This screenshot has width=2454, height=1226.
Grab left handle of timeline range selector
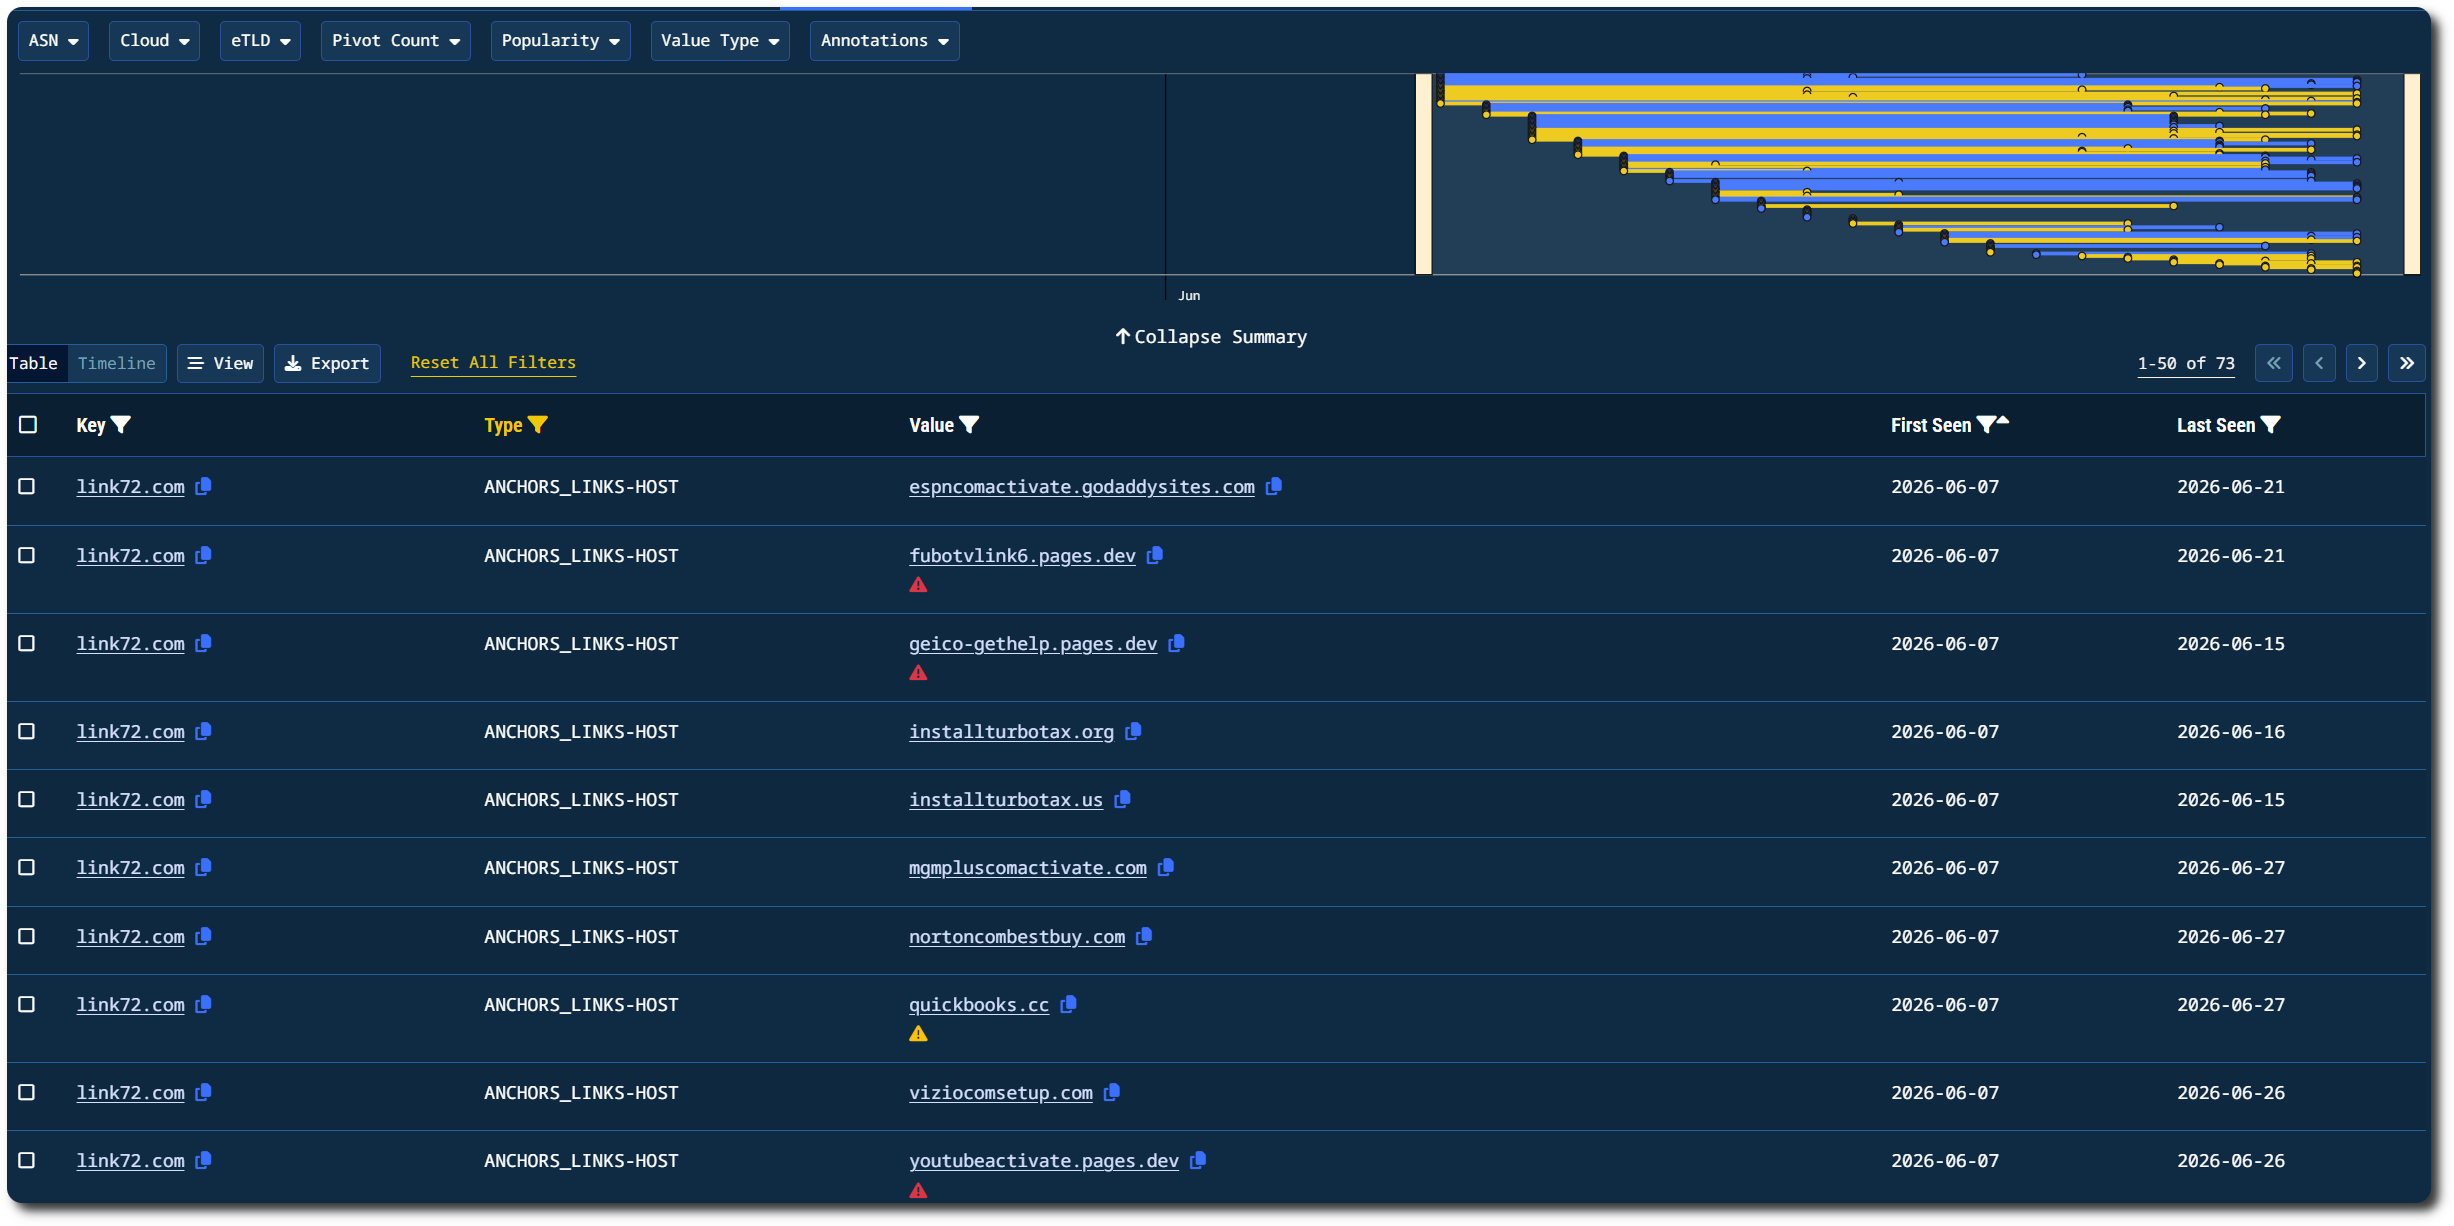point(1423,174)
